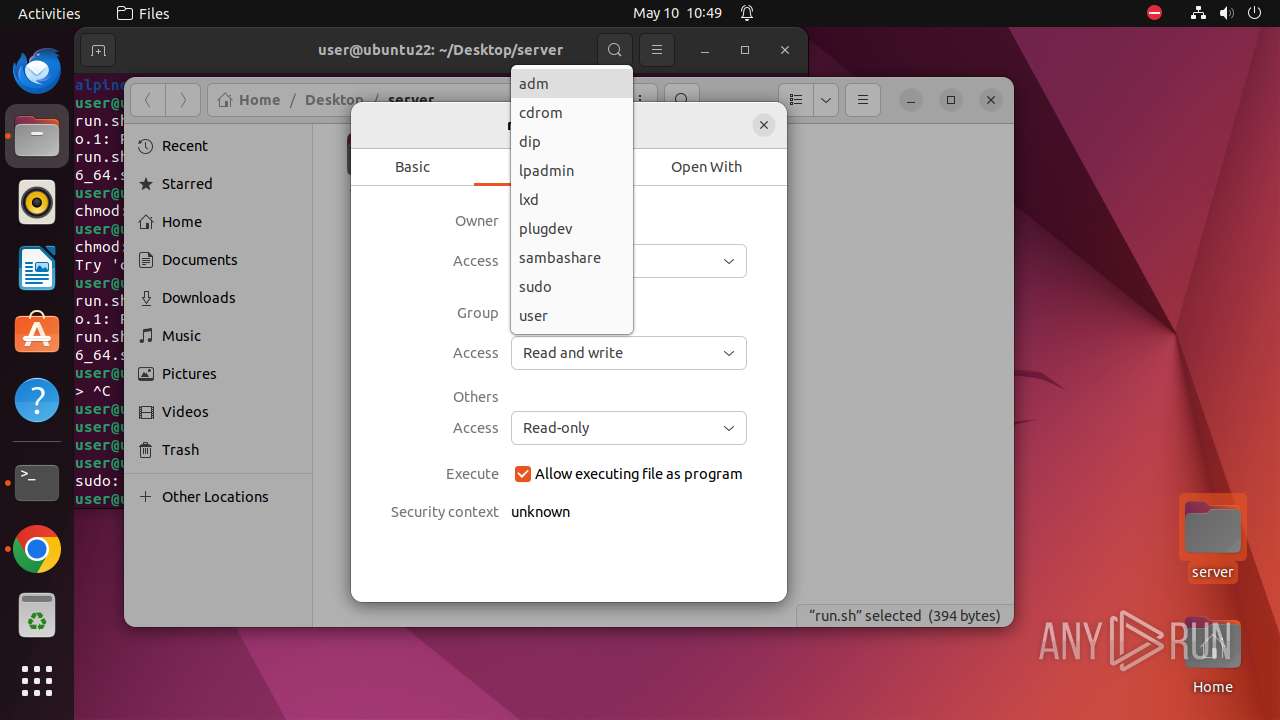Choose plugdev from group list
This screenshot has width=1280, height=720.
[572, 229]
